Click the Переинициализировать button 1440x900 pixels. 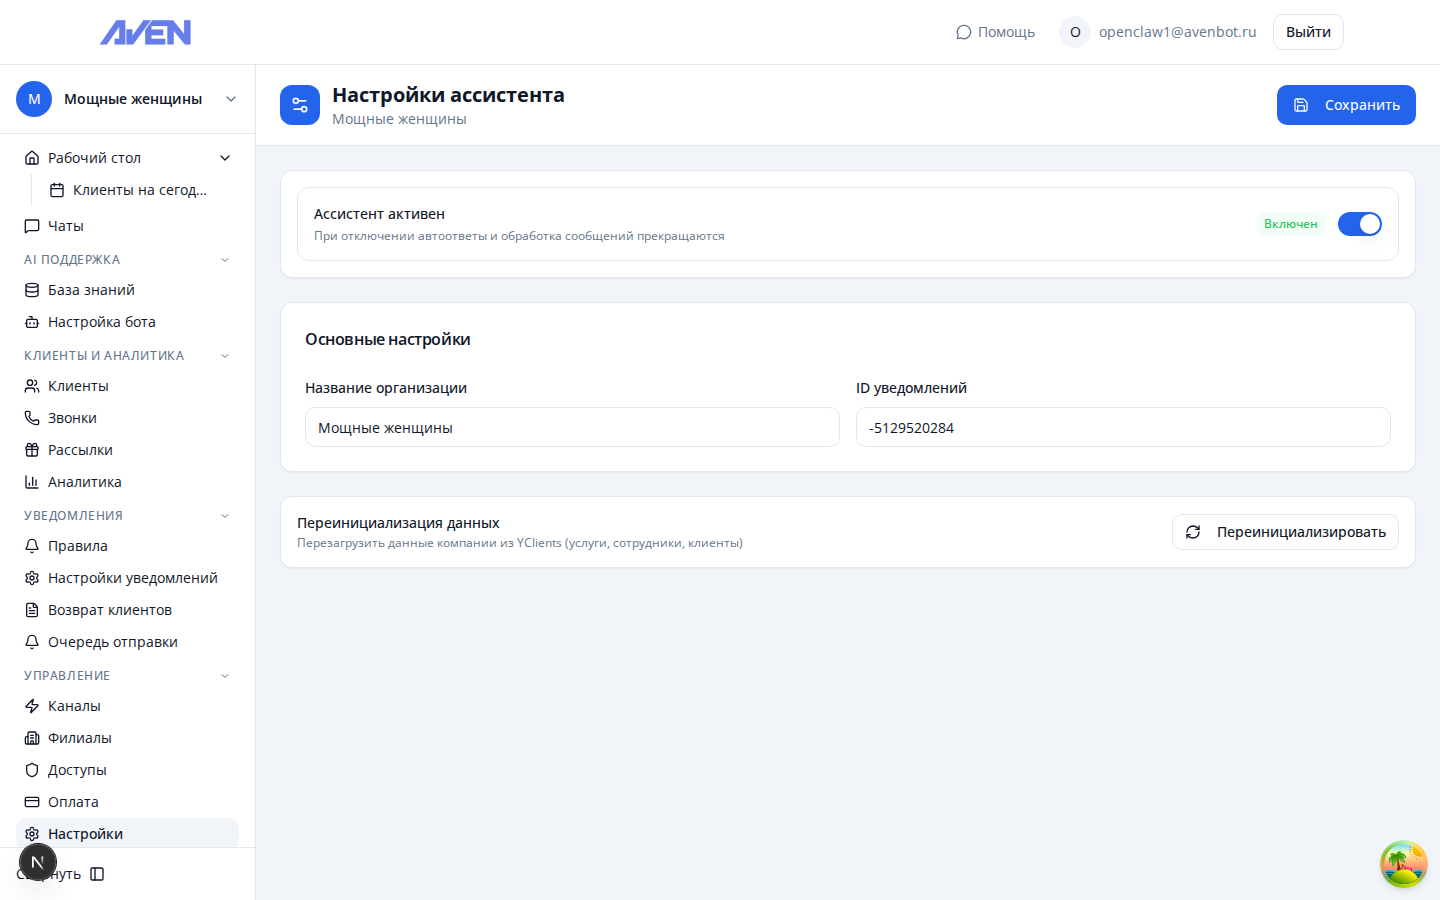tap(1285, 531)
